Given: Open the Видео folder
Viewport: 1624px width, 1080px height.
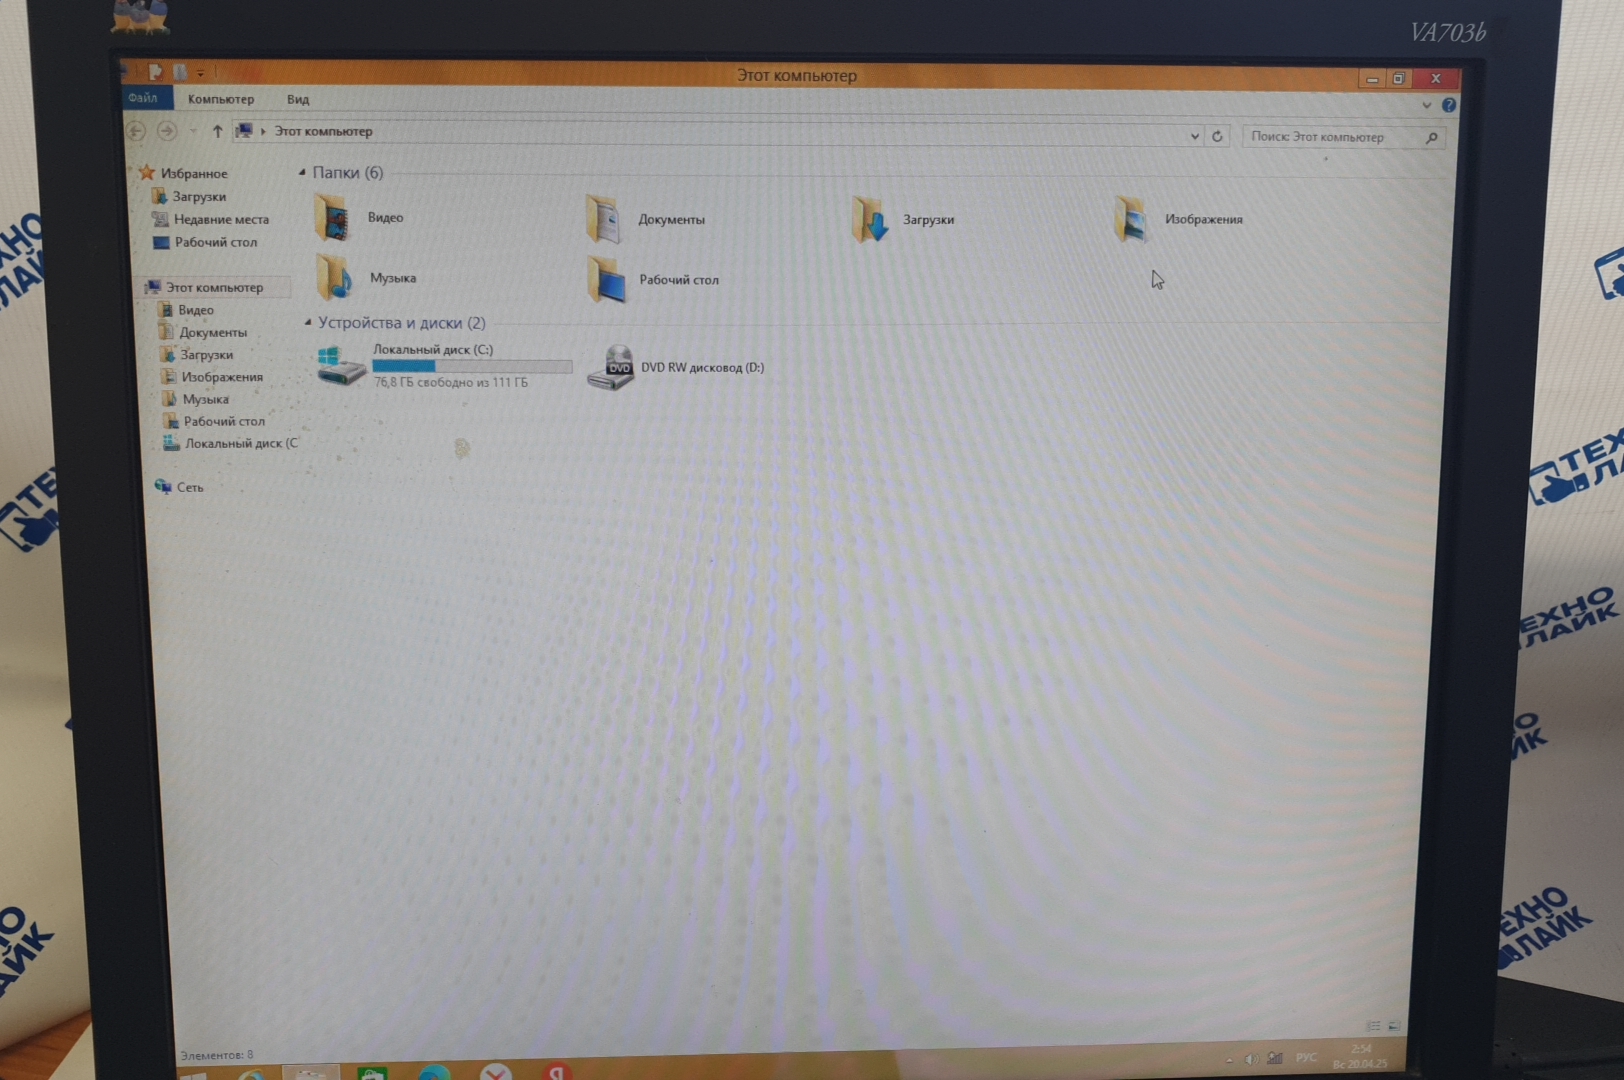Looking at the screenshot, I should [333, 219].
